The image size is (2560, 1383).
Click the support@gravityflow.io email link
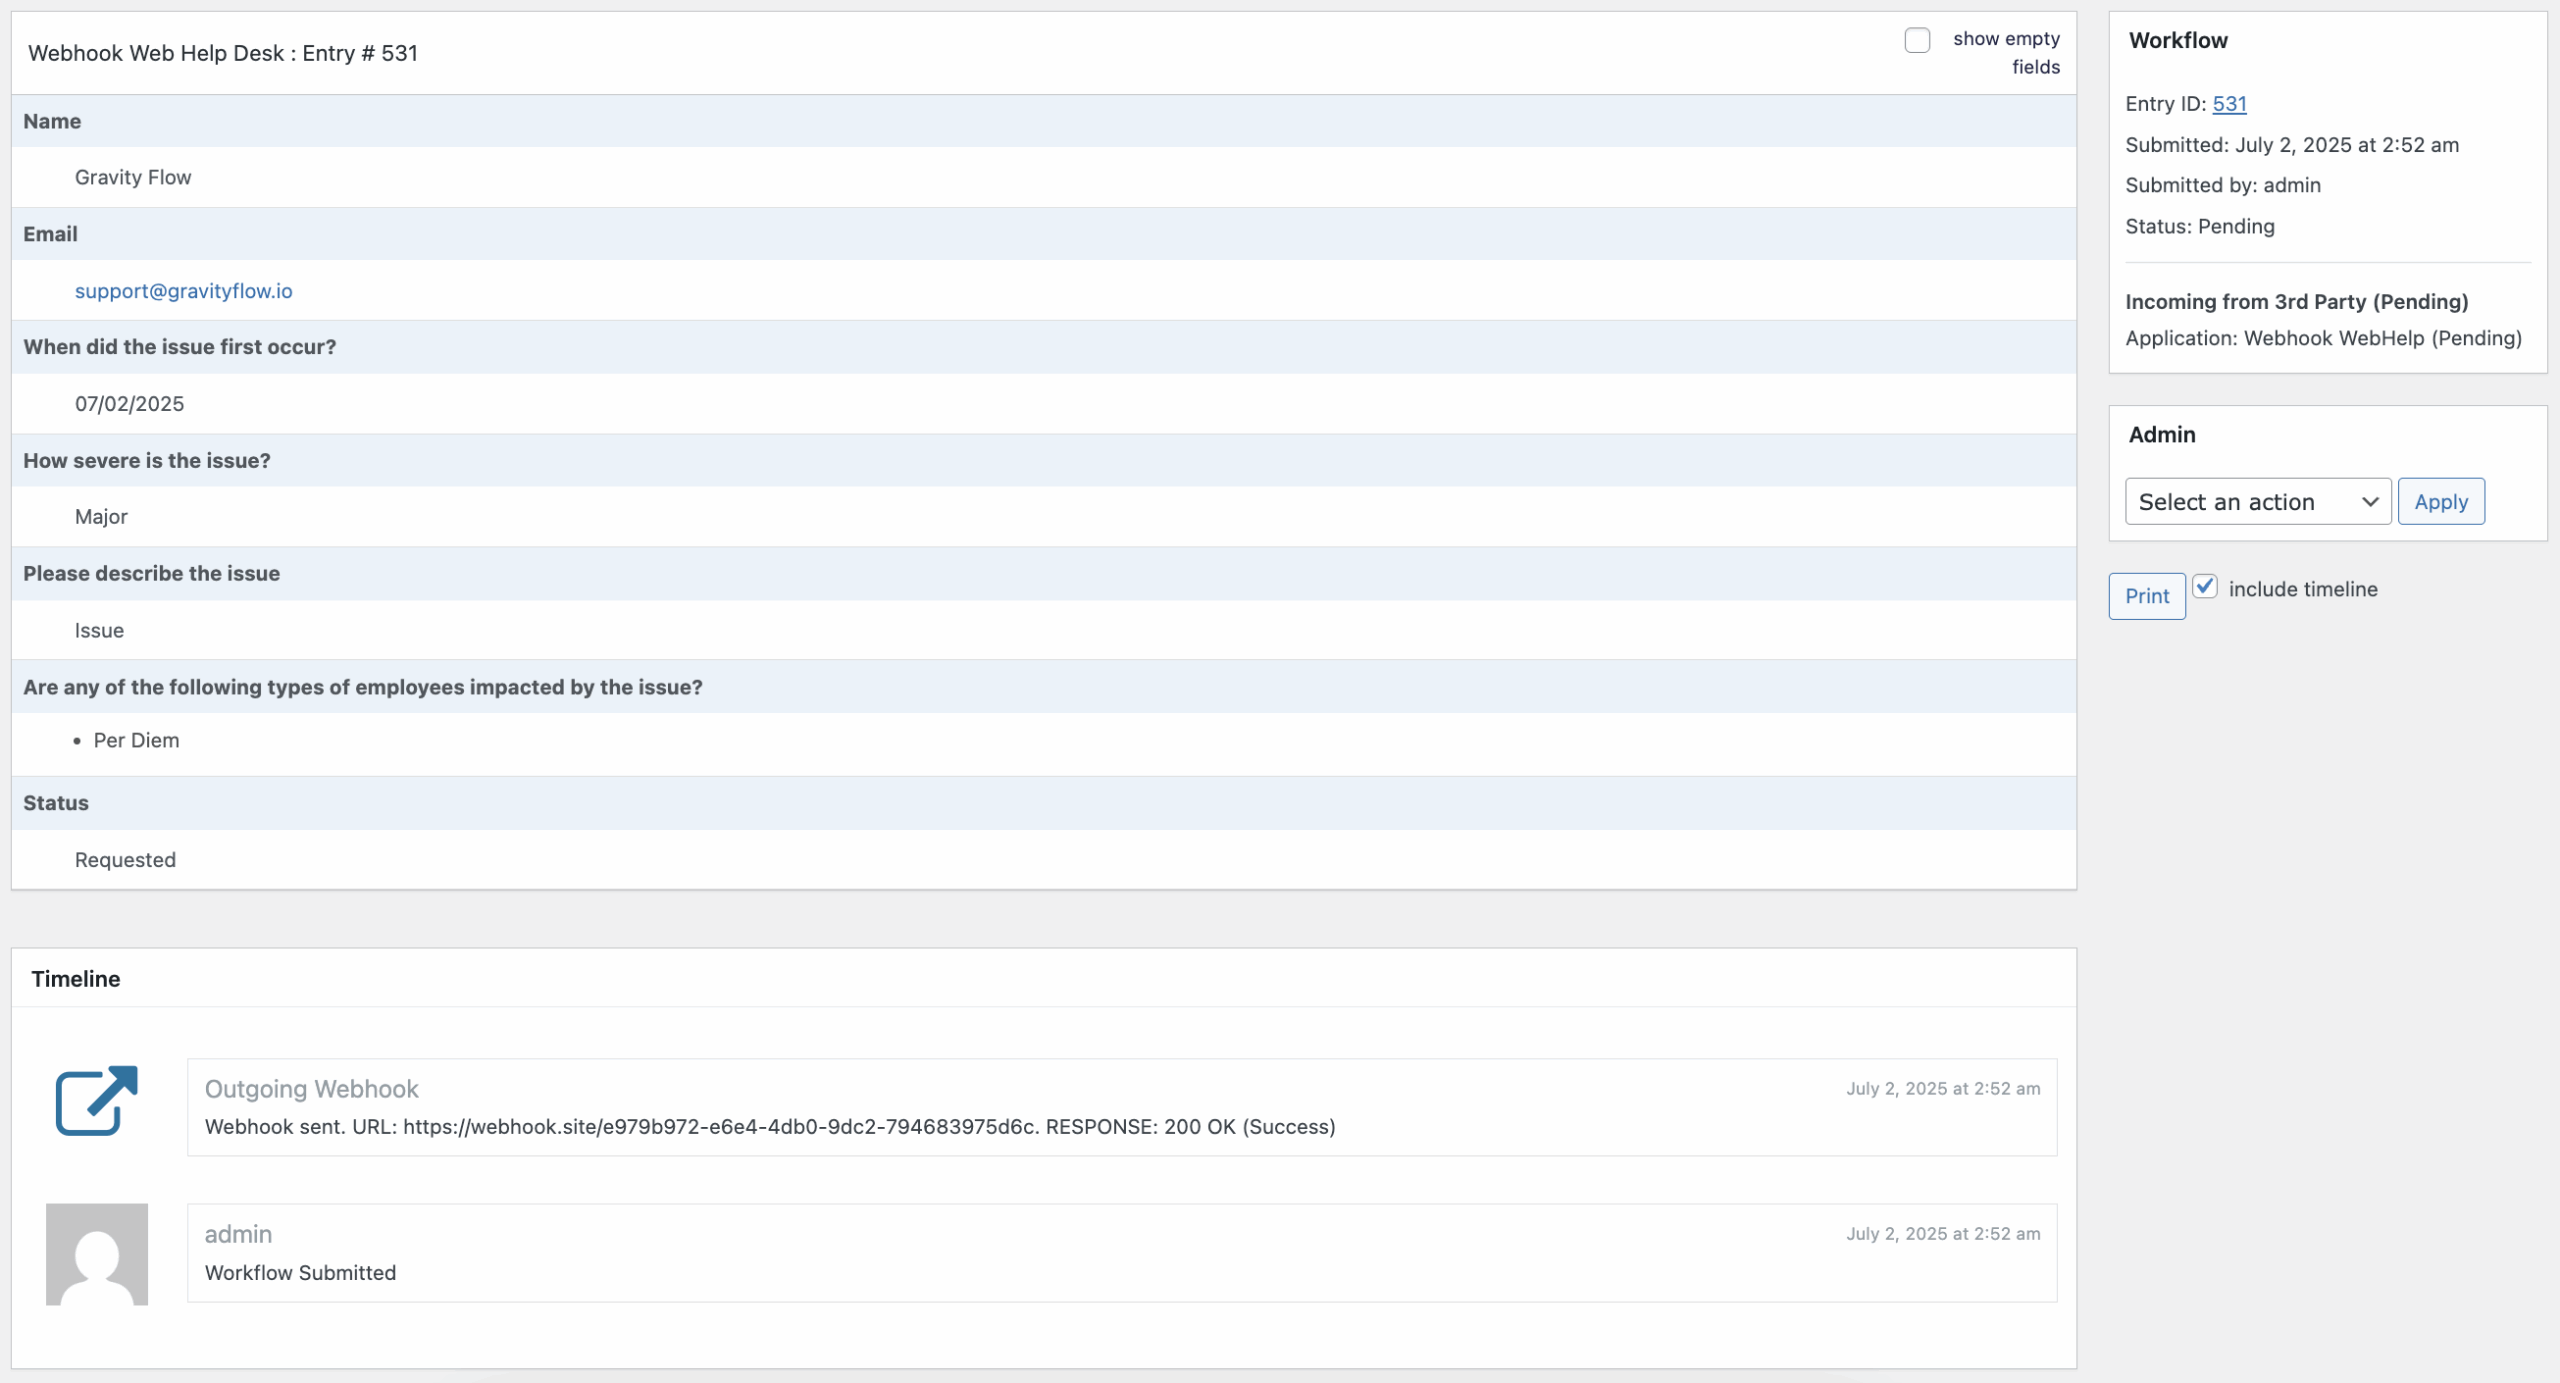click(x=184, y=291)
